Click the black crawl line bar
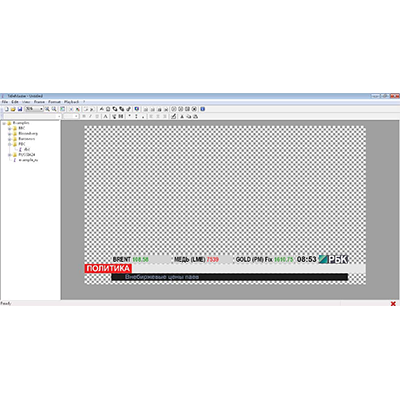The width and height of the screenshot is (400, 400). point(230,277)
